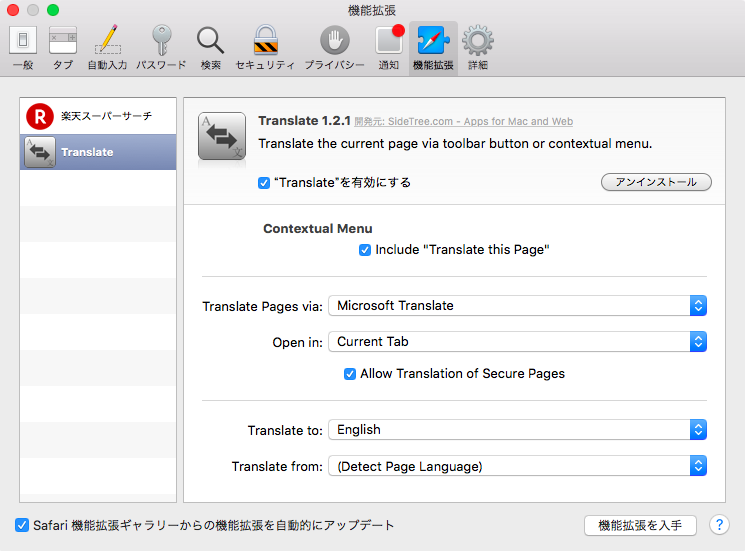Click the 機能拡張を入手 (Get Extensions) button
745x551 pixels.
click(640, 525)
